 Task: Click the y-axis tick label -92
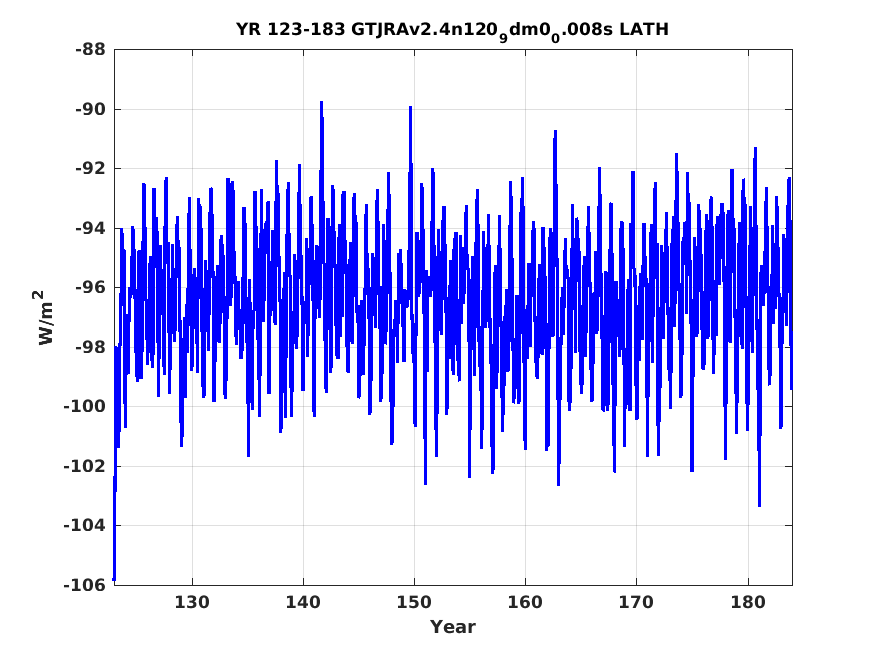tap(90, 168)
